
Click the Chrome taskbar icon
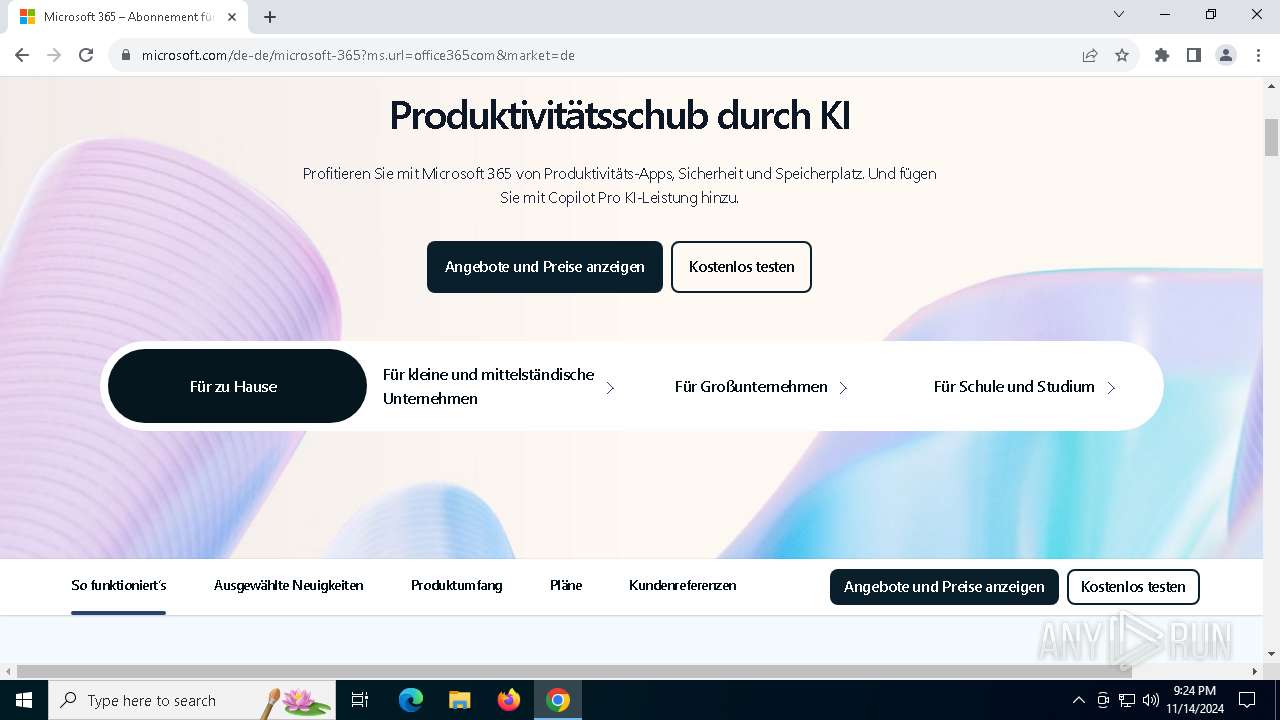point(558,700)
